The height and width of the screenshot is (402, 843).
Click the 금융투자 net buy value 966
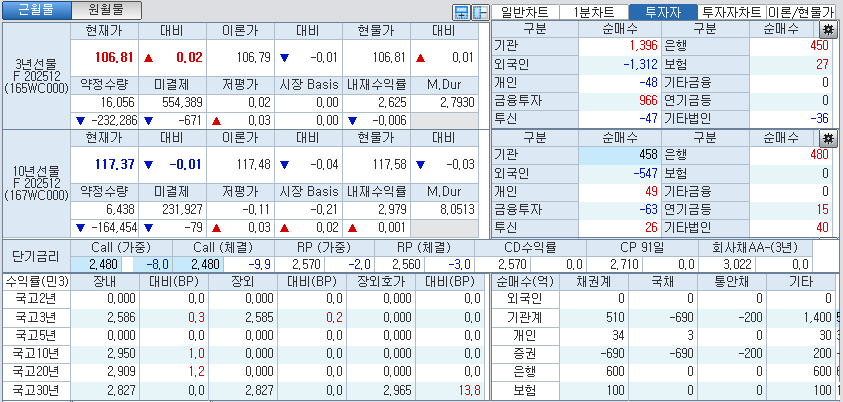(648, 100)
